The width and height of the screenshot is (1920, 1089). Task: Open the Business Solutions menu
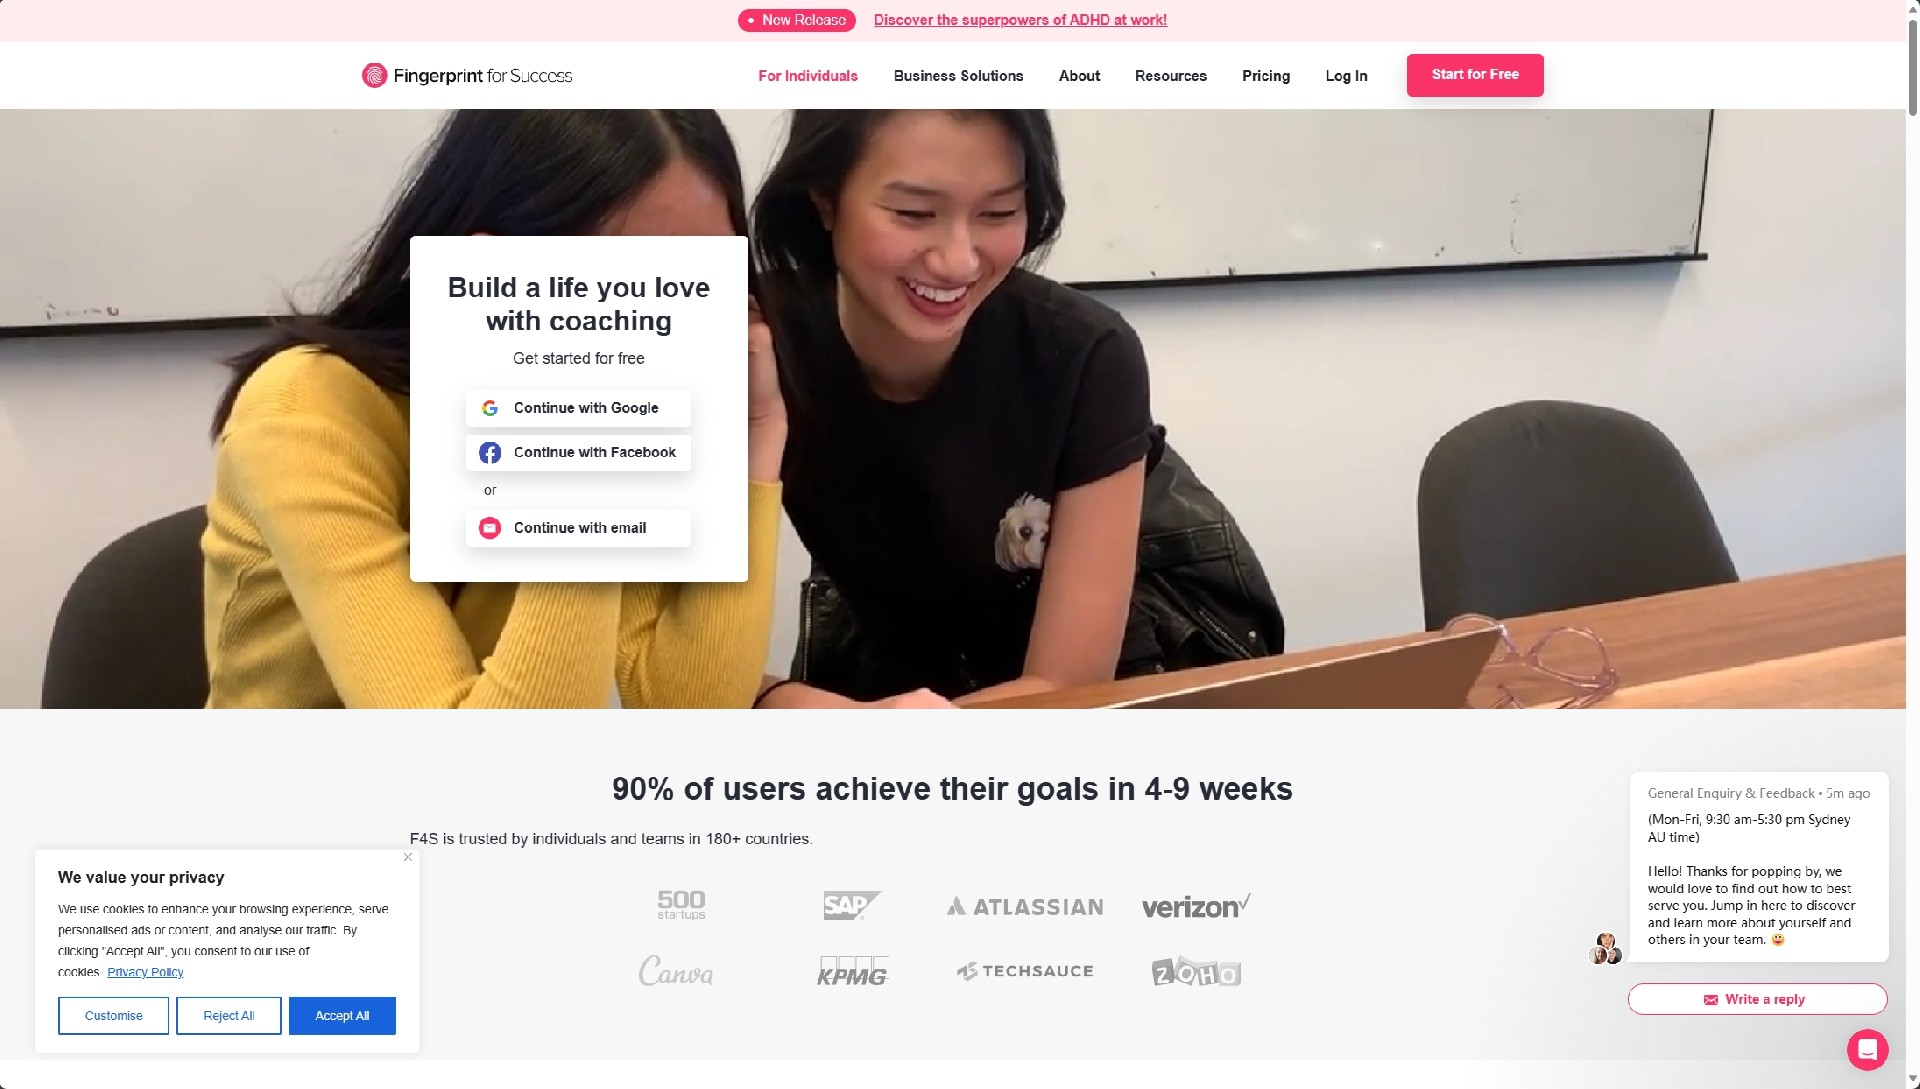(x=958, y=76)
